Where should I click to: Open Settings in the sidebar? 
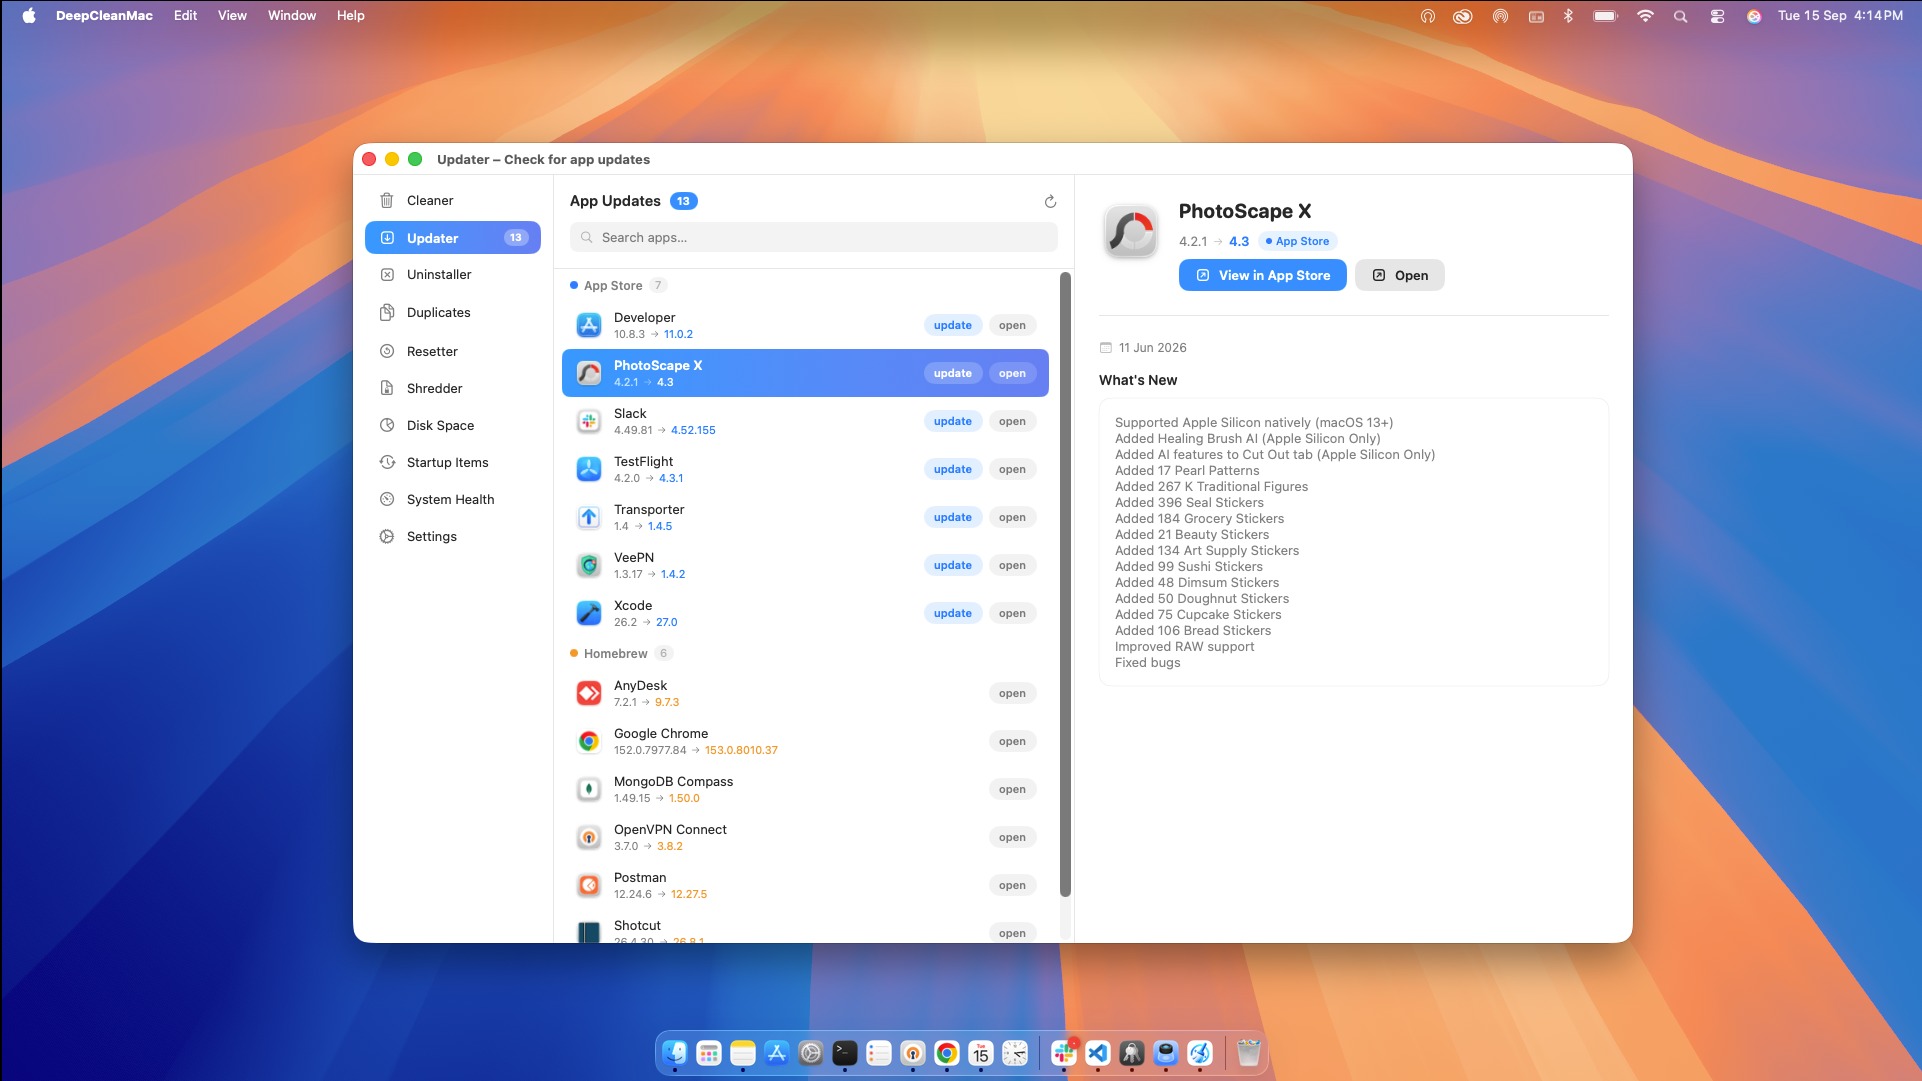click(453, 537)
